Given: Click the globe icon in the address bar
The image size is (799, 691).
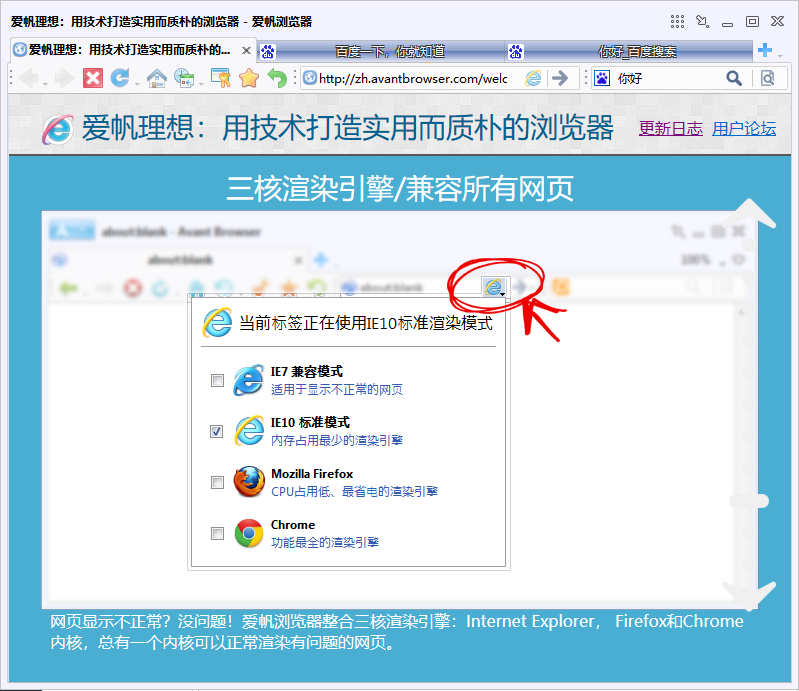Looking at the screenshot, I should click(x=309, y=78).
